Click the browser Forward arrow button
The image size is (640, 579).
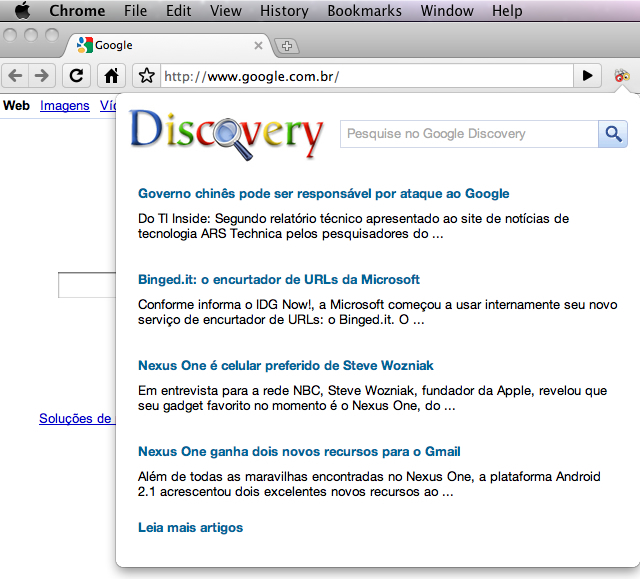tap(42, 76)
